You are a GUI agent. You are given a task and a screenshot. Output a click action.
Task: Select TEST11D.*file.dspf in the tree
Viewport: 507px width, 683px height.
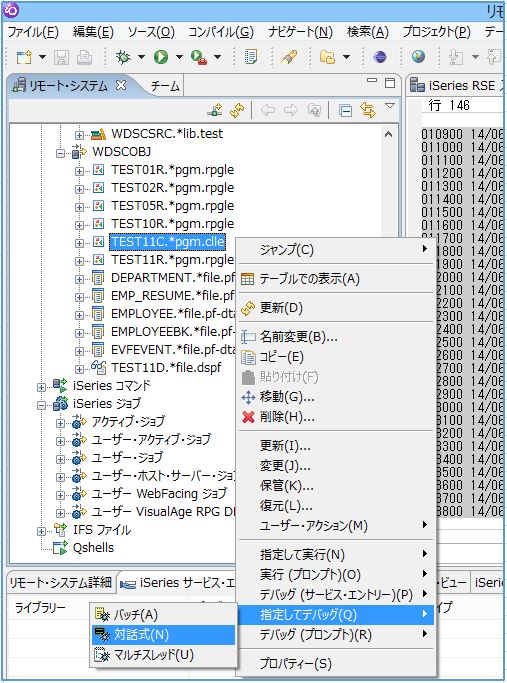tap(166, 368)
